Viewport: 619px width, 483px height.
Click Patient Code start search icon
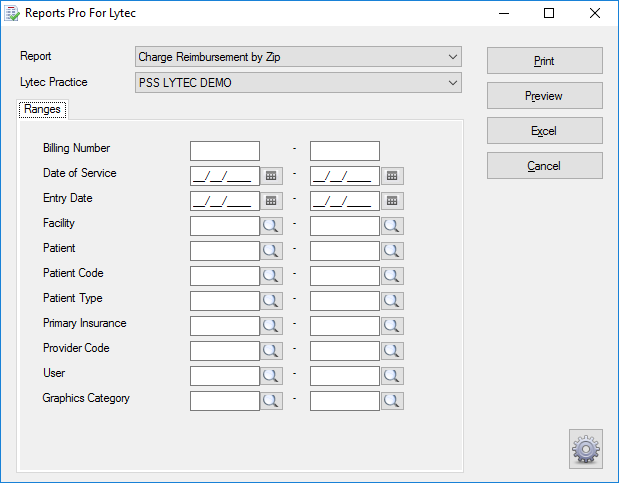(271, 276)
